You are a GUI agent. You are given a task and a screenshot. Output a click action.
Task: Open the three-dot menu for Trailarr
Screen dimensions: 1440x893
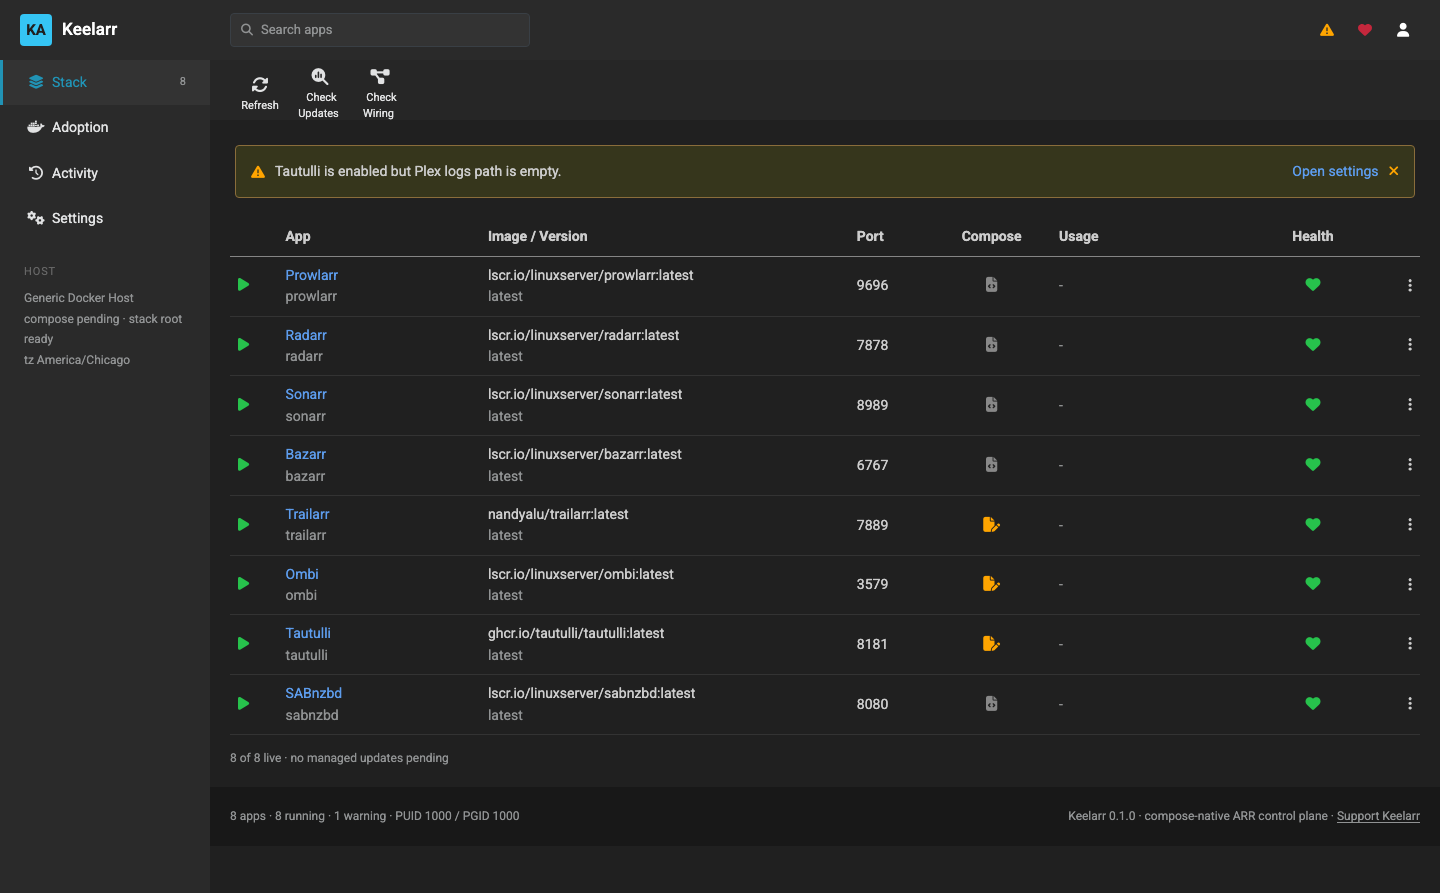coord(1410,524)
